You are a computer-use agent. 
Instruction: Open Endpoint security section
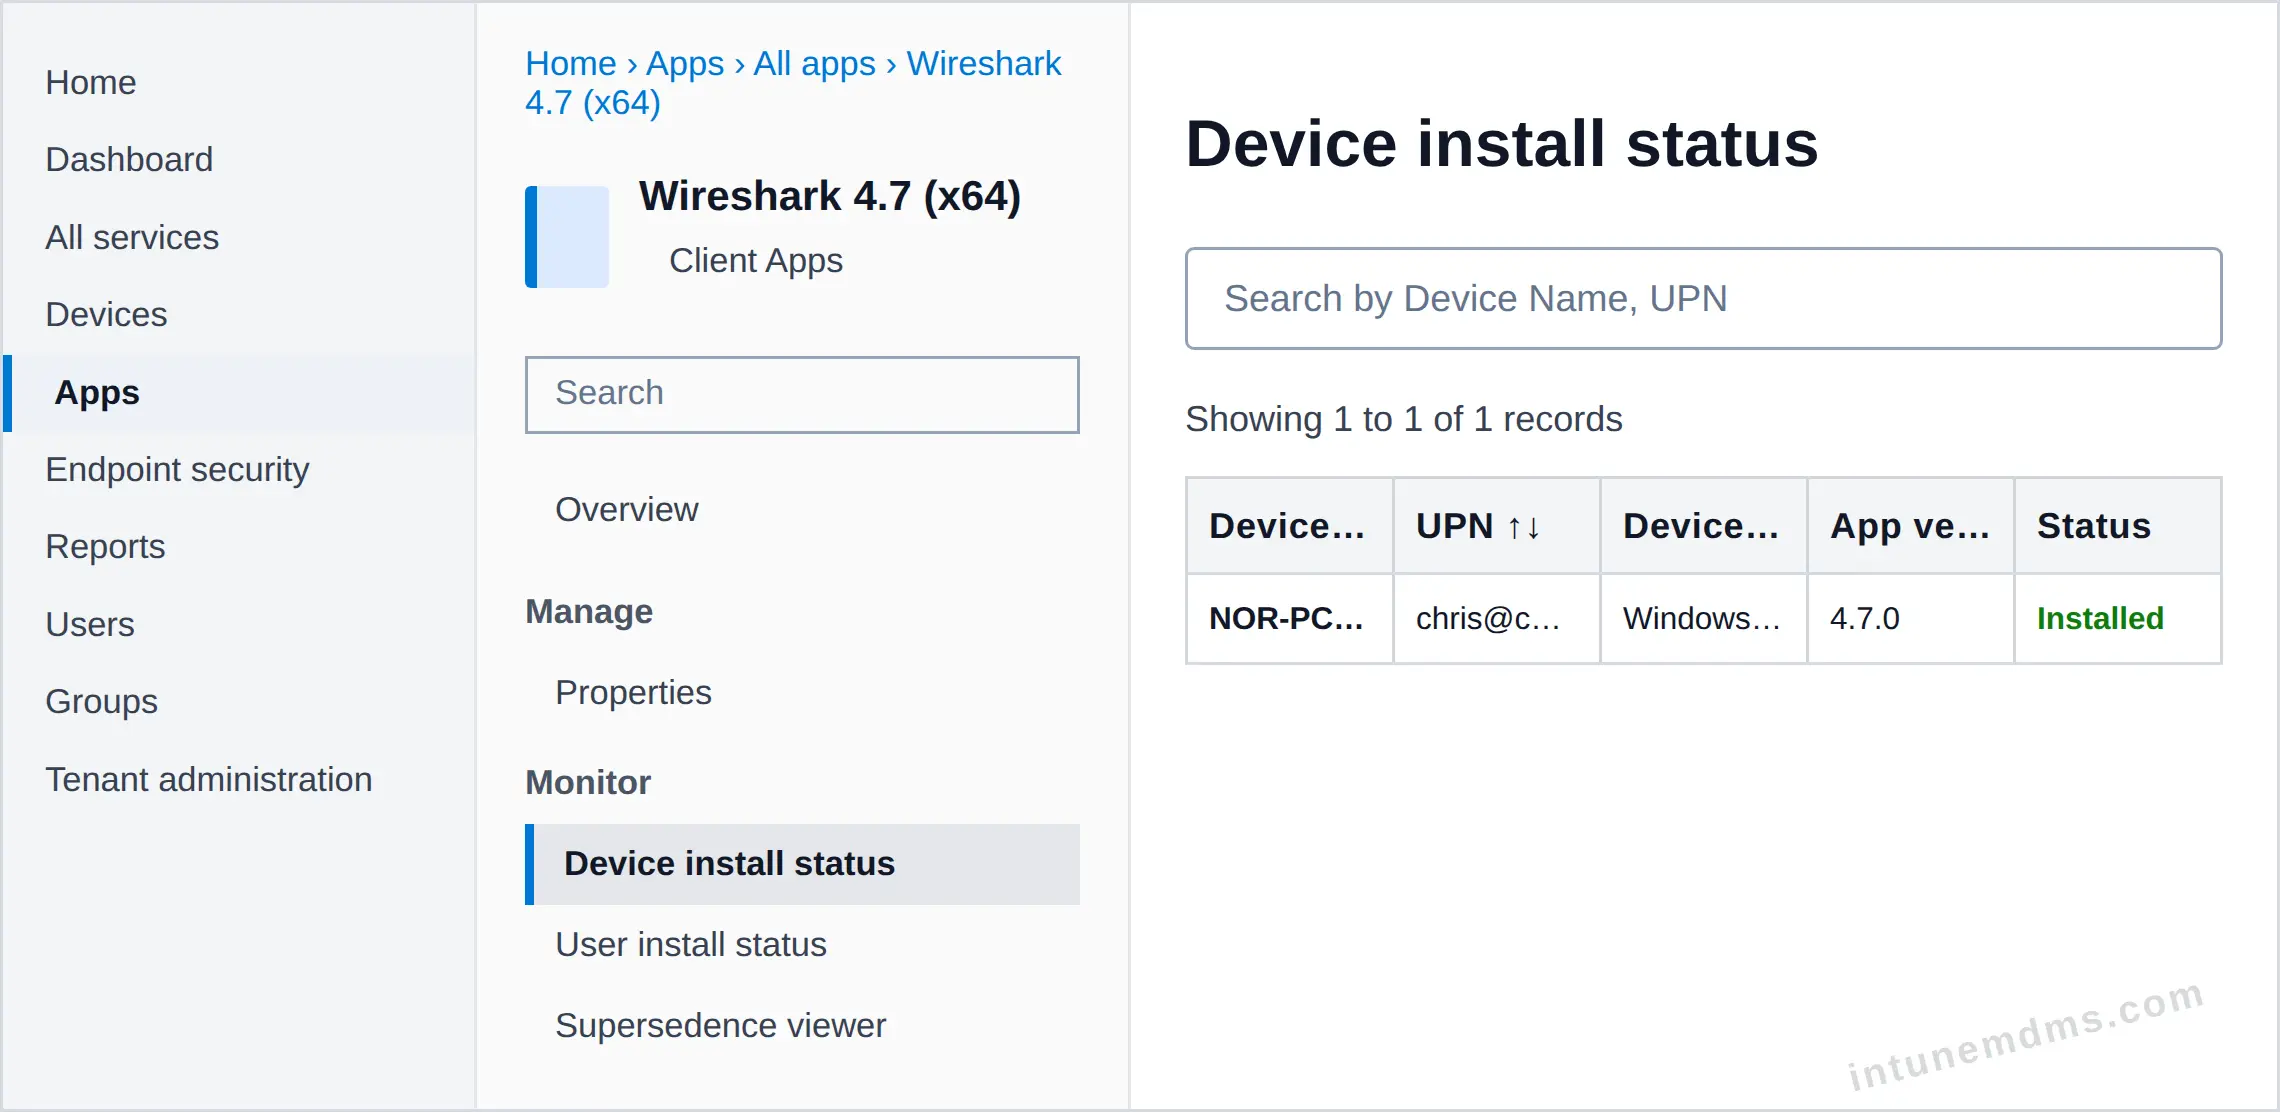(177, 469)
